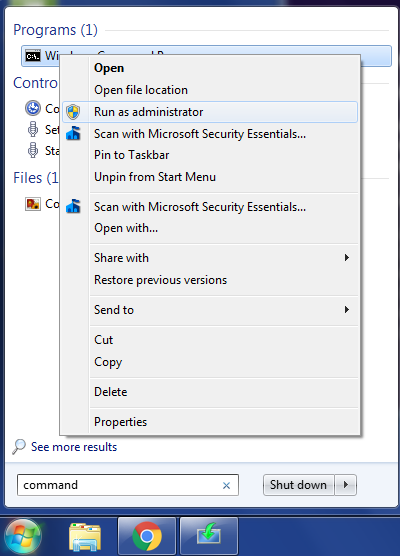Click the Shut down button

pos(299,485)
